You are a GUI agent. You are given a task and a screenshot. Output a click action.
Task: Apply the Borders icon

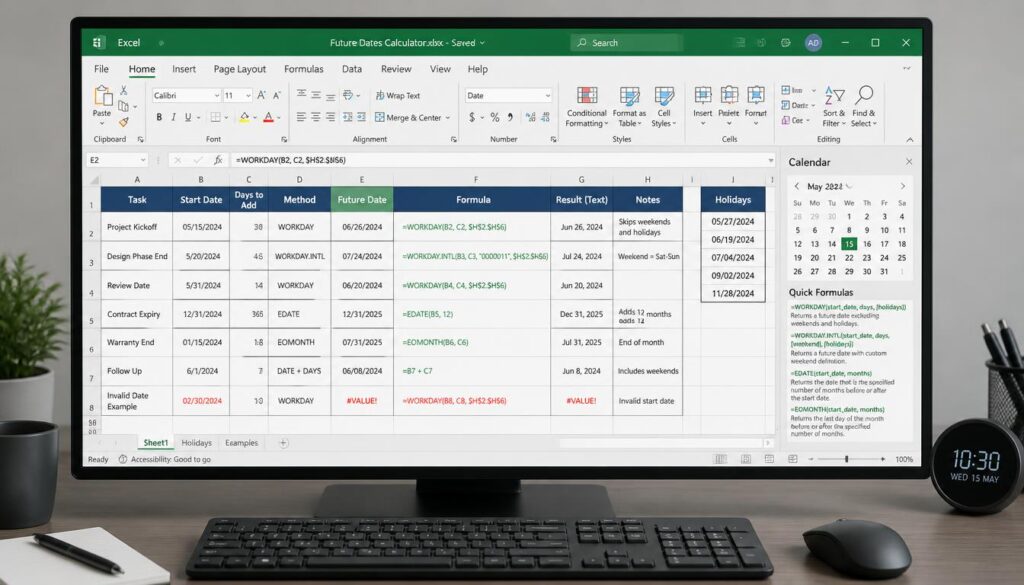[215, 118]
